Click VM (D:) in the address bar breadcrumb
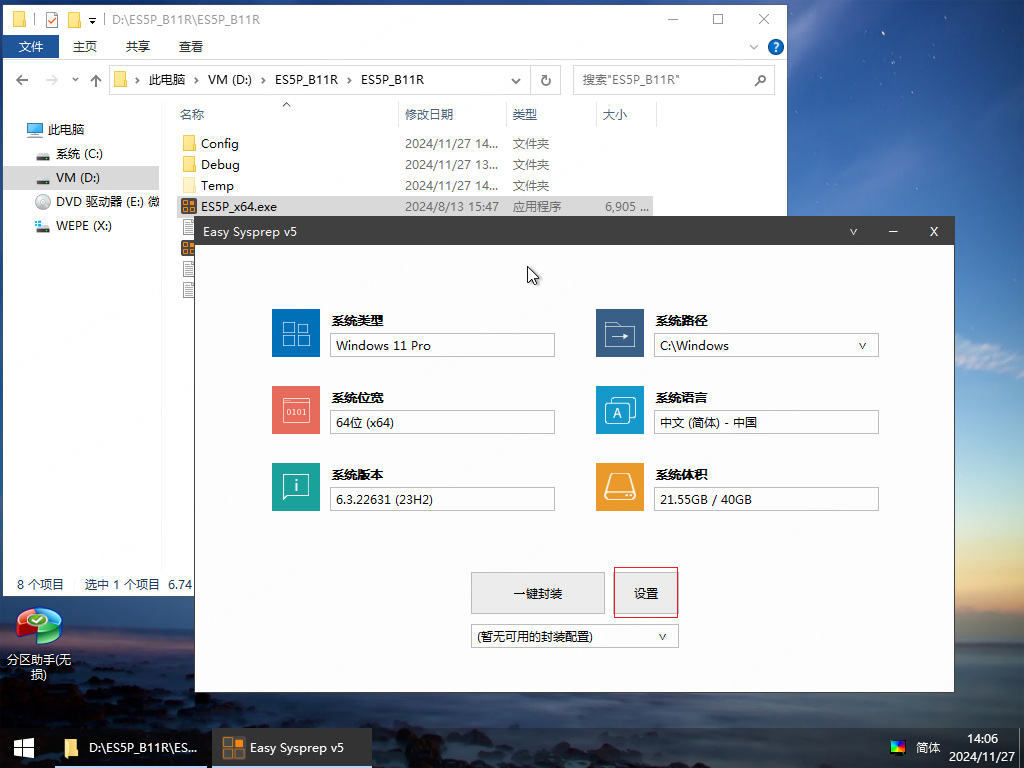Screen dimensions: 1024x768 (x=230, y=80)
